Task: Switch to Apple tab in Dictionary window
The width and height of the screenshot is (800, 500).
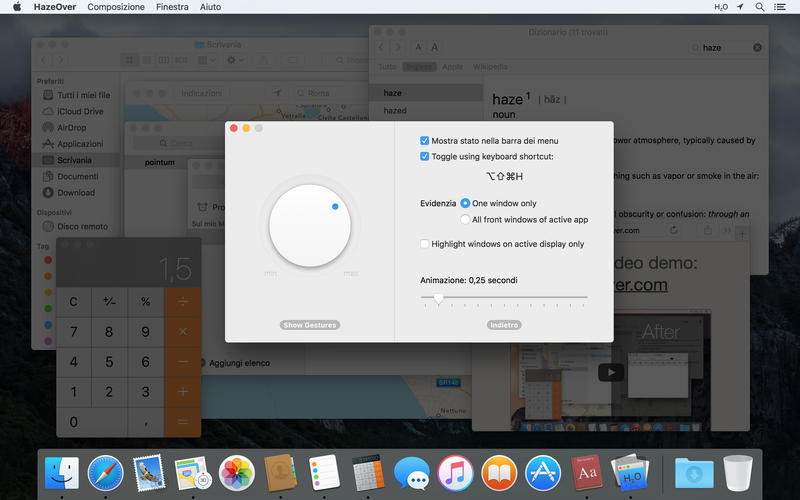Action: (452, 67)
